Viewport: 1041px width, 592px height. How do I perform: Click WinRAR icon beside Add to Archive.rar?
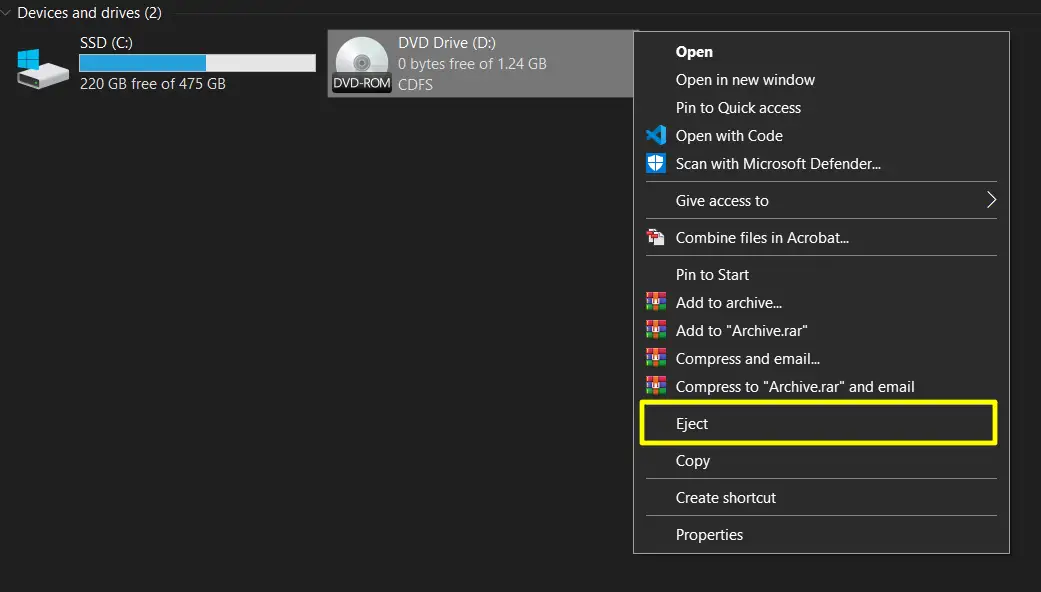[657, 330]
